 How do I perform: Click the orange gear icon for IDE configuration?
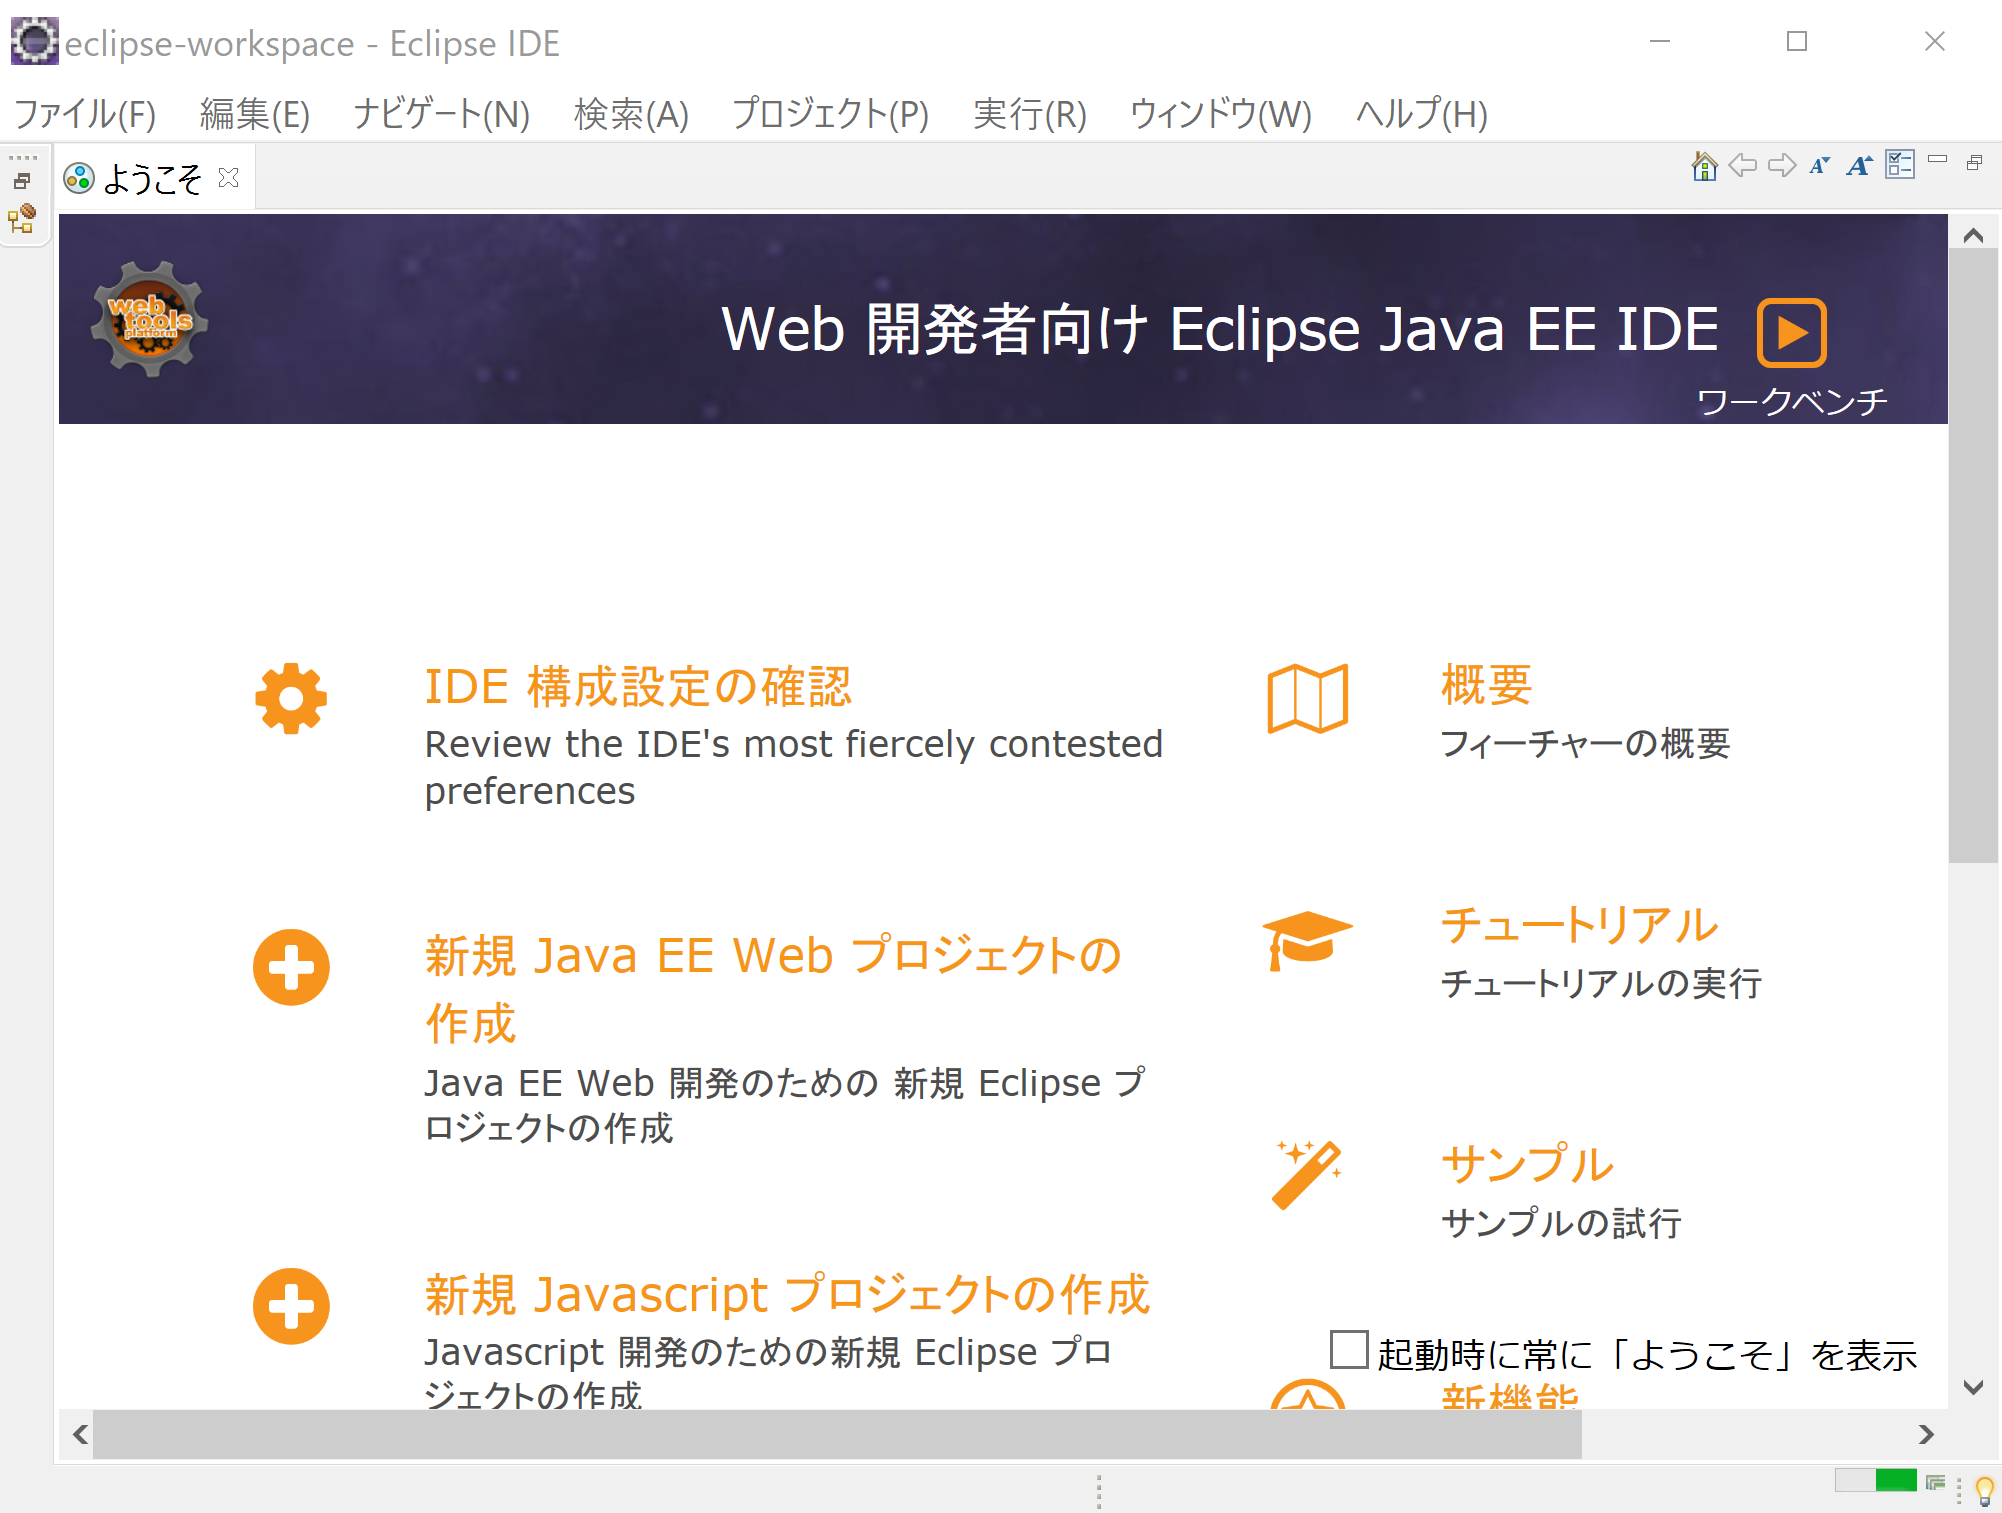tap(291, 698)
